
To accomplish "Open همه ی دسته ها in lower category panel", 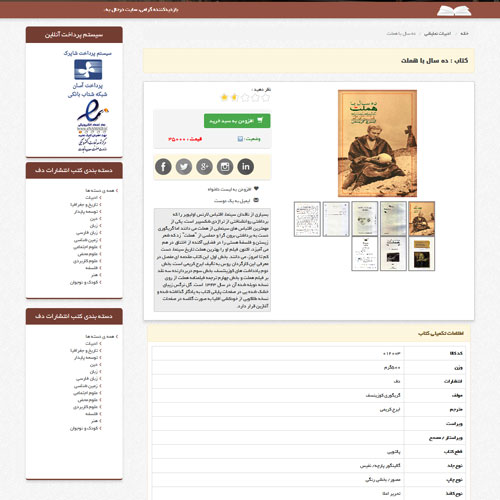I will tap(100, 337).
